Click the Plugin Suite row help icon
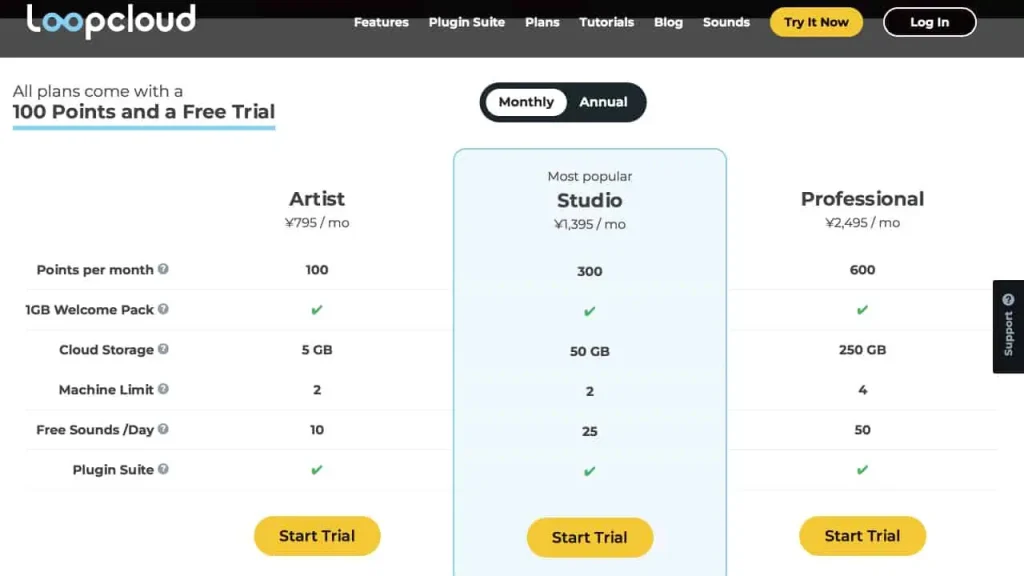1024x576 pixels. [163, 469]
